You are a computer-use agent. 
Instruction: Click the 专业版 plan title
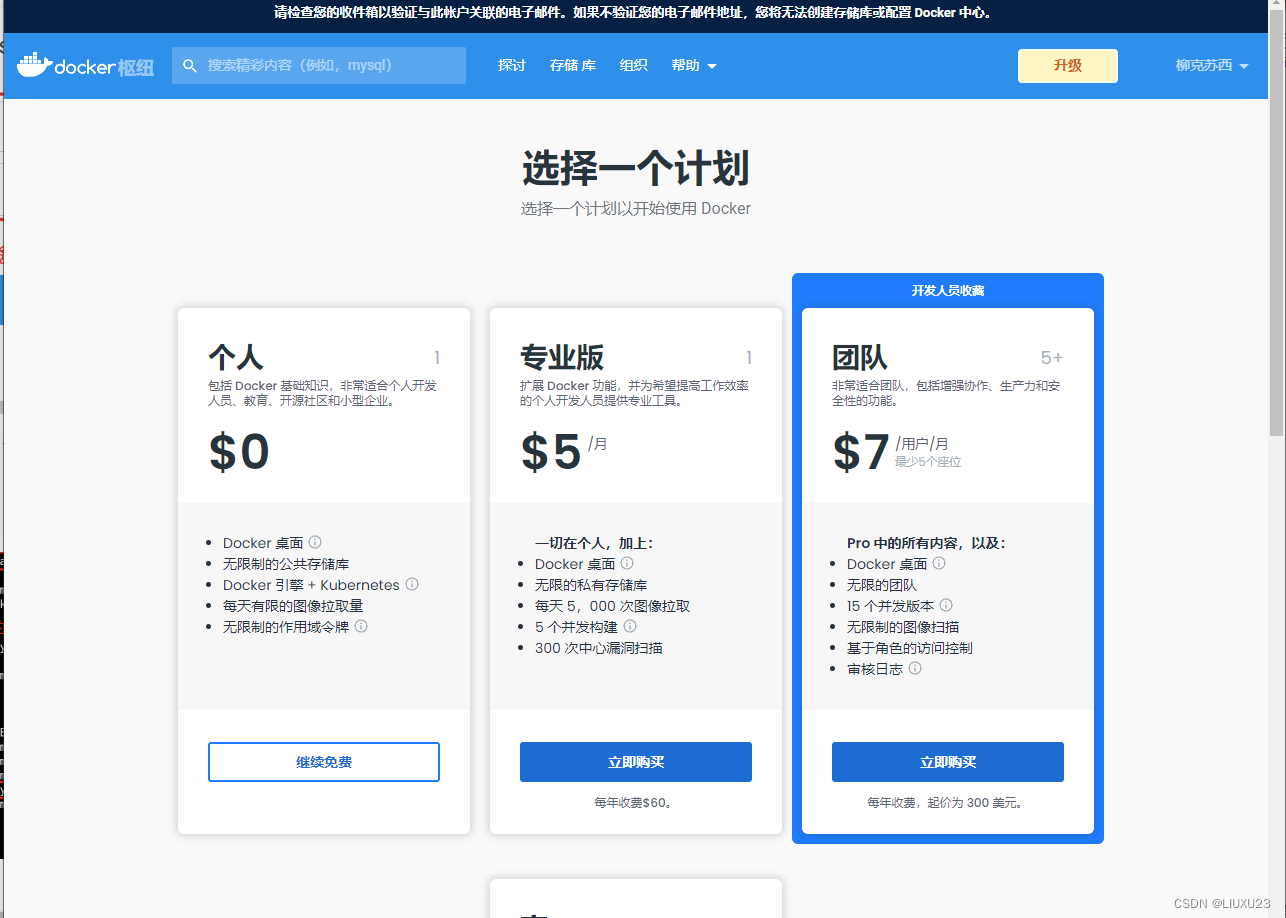coord(562,357)
